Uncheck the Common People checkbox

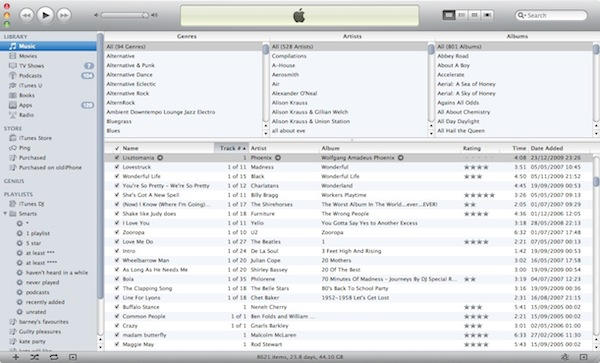(x=117, y=316)
